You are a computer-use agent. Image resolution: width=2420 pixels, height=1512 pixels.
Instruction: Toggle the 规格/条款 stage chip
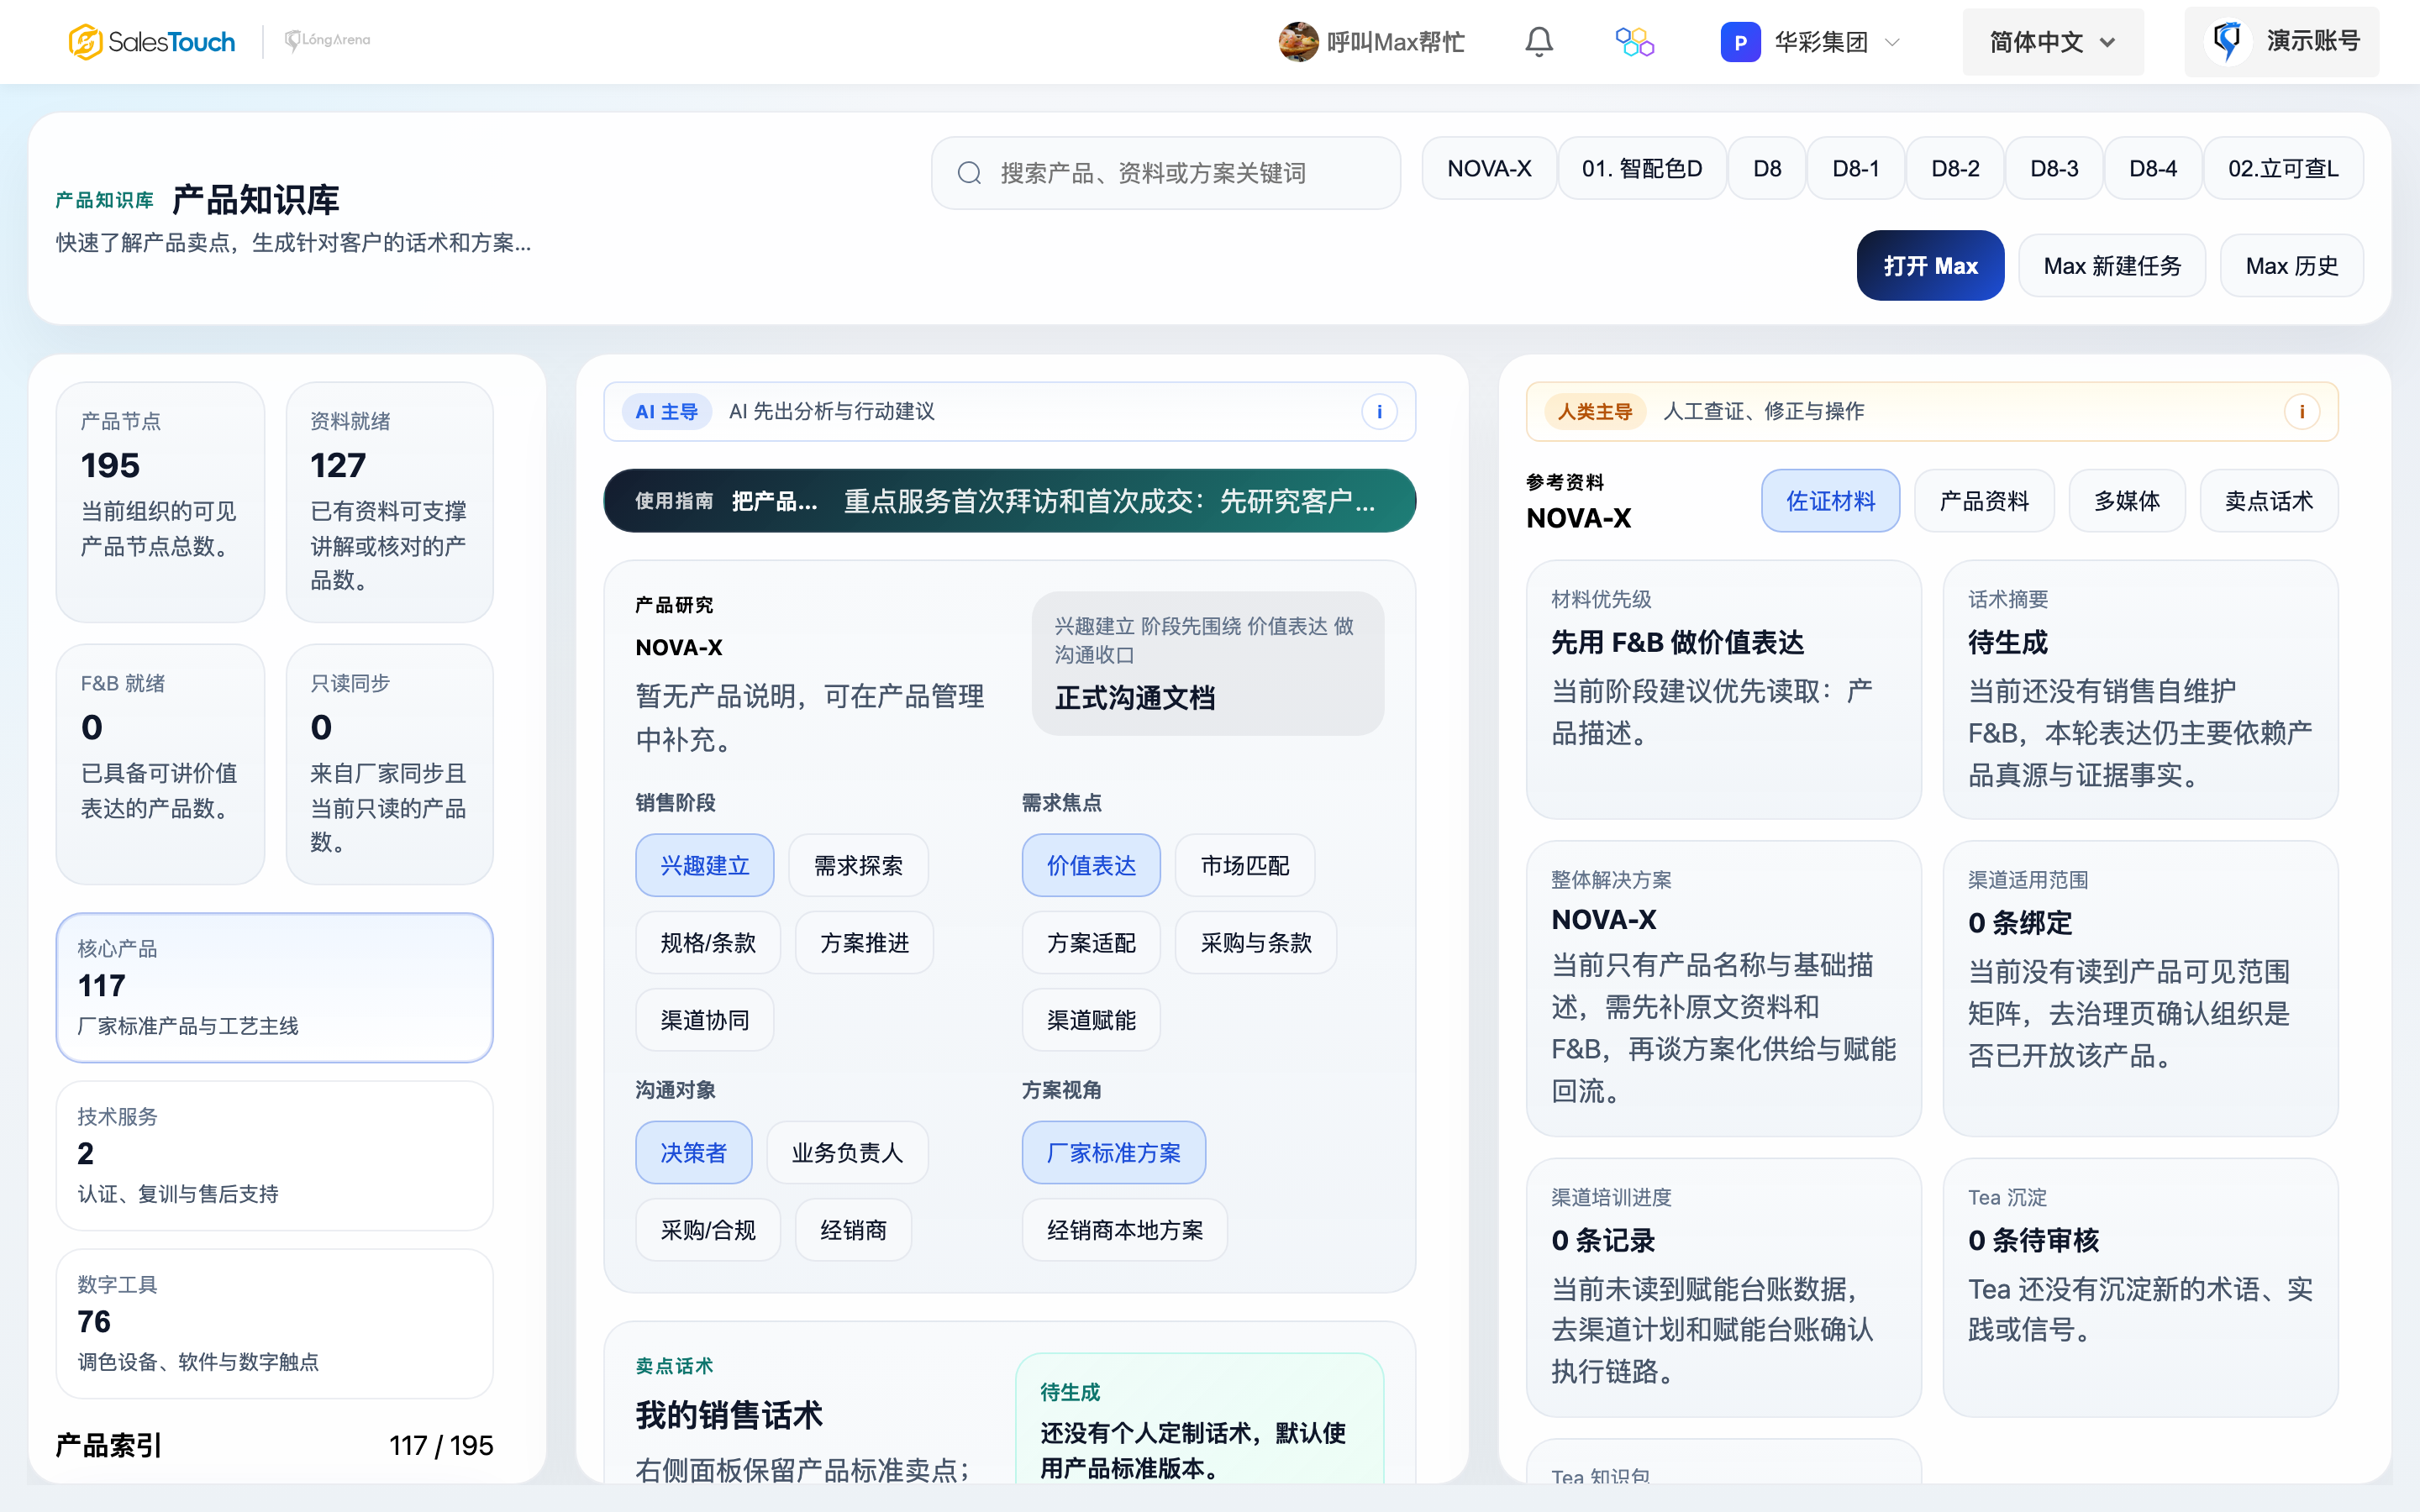click(708, 942)
